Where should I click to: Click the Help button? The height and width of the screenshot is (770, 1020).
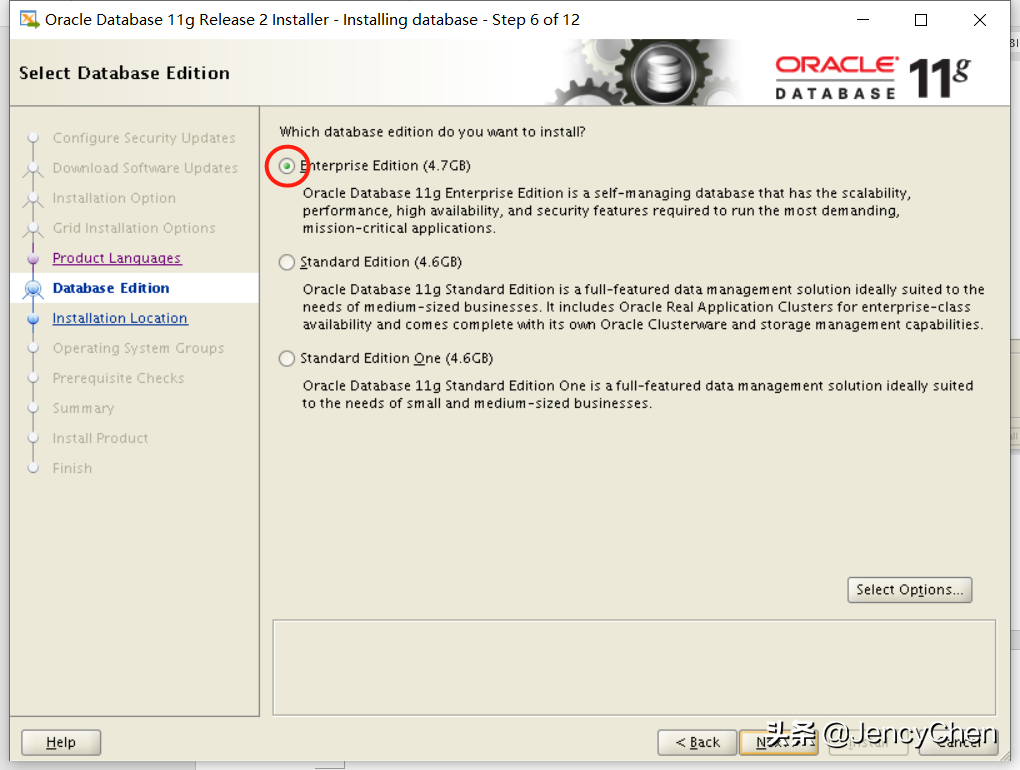click(x=61, y=742)
